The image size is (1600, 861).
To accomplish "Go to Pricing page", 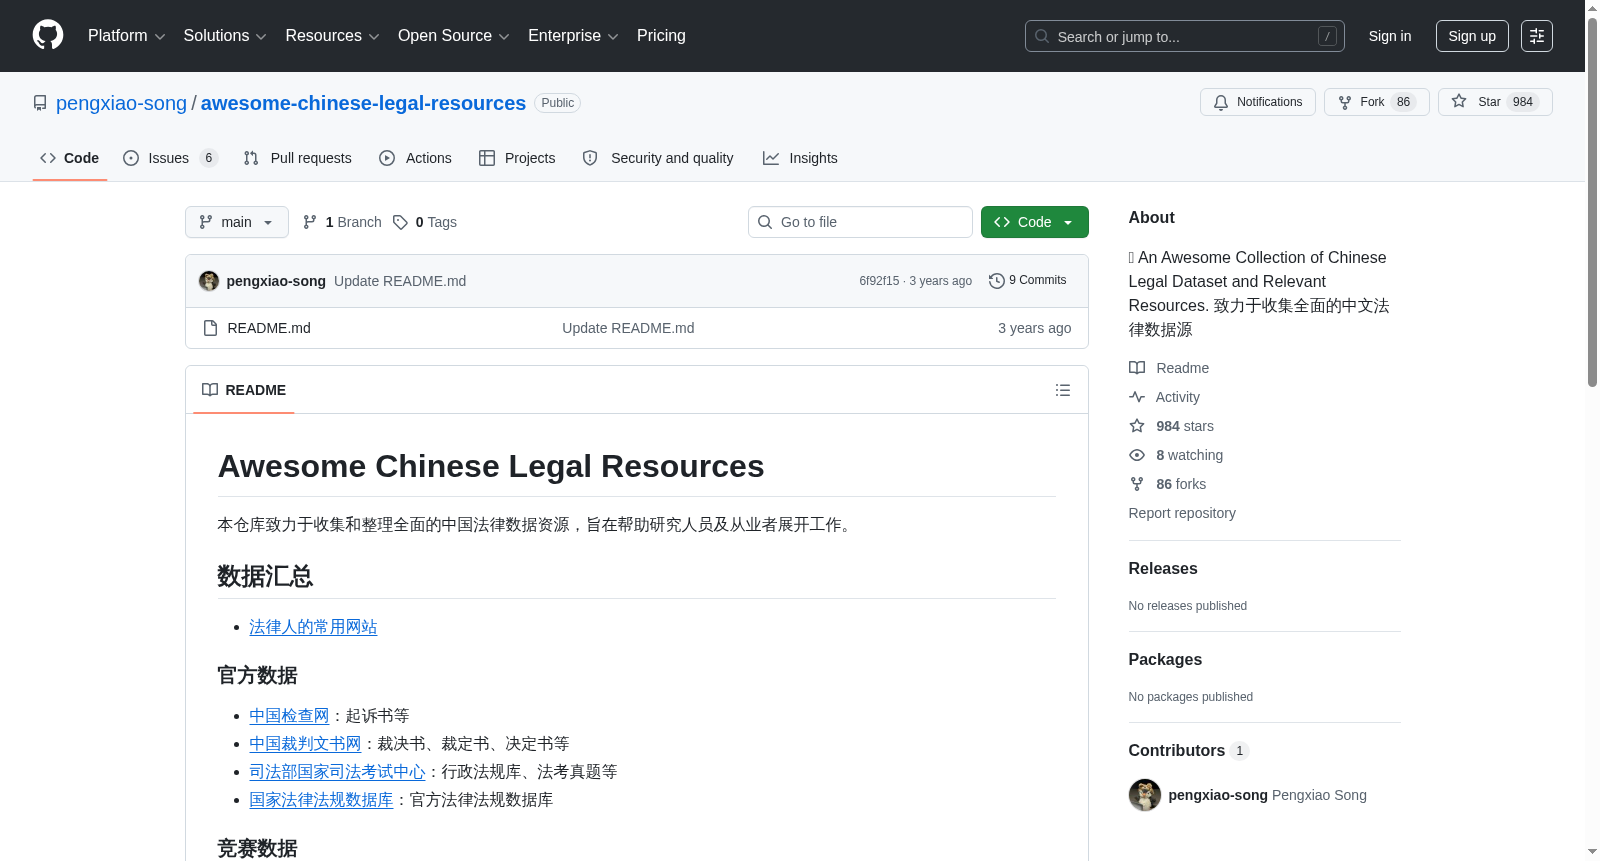I will pos(661,36).
